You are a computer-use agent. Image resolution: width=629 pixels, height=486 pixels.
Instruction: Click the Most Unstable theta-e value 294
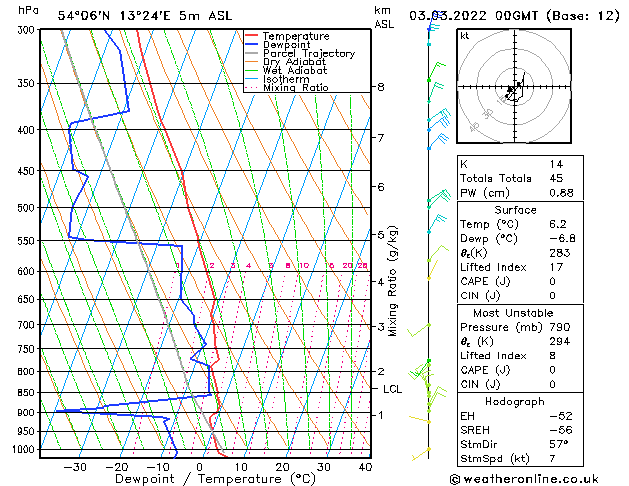tap(560, 341)
